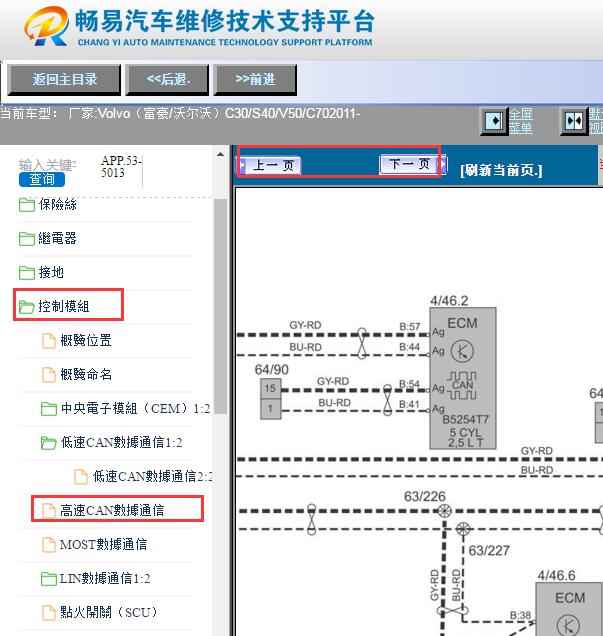Click connector 64/90 pin 1

click(270, 408)
